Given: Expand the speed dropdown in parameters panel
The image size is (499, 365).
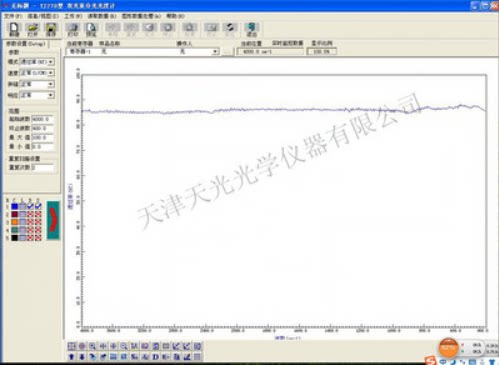Looking at the screenshot, I should [51, 73].
